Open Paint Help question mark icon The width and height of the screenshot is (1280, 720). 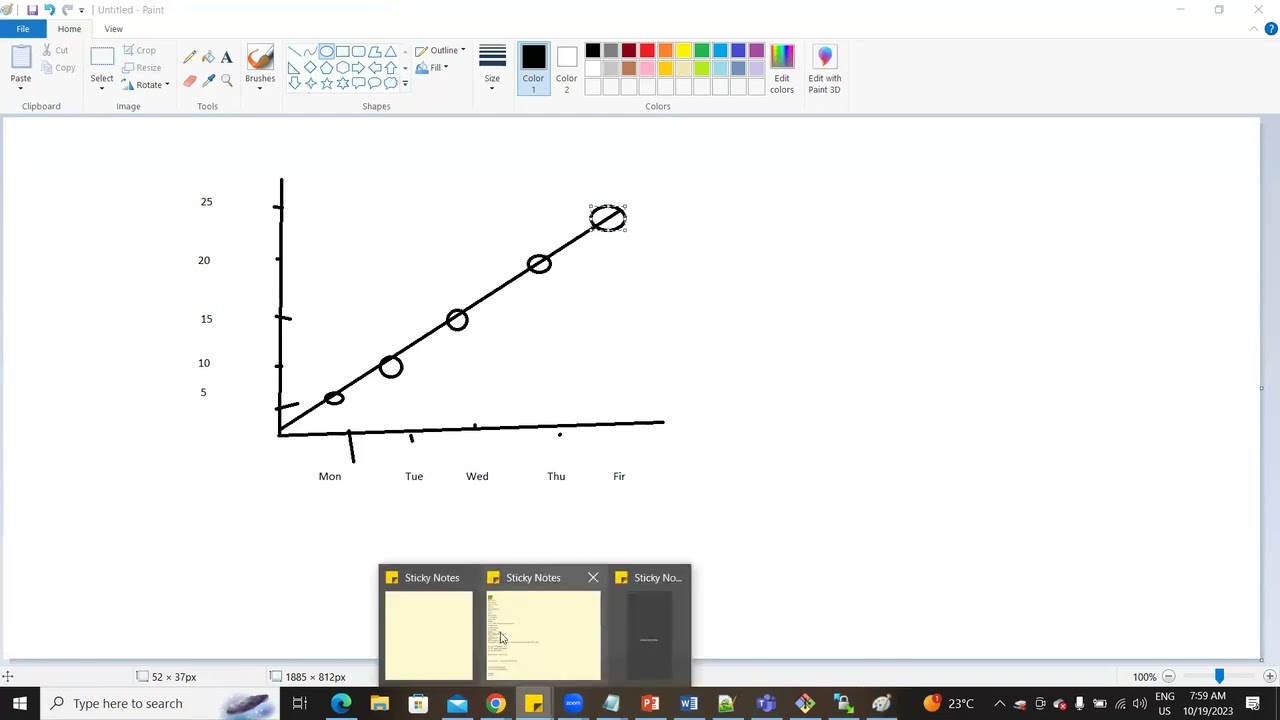click(1271, 29)
